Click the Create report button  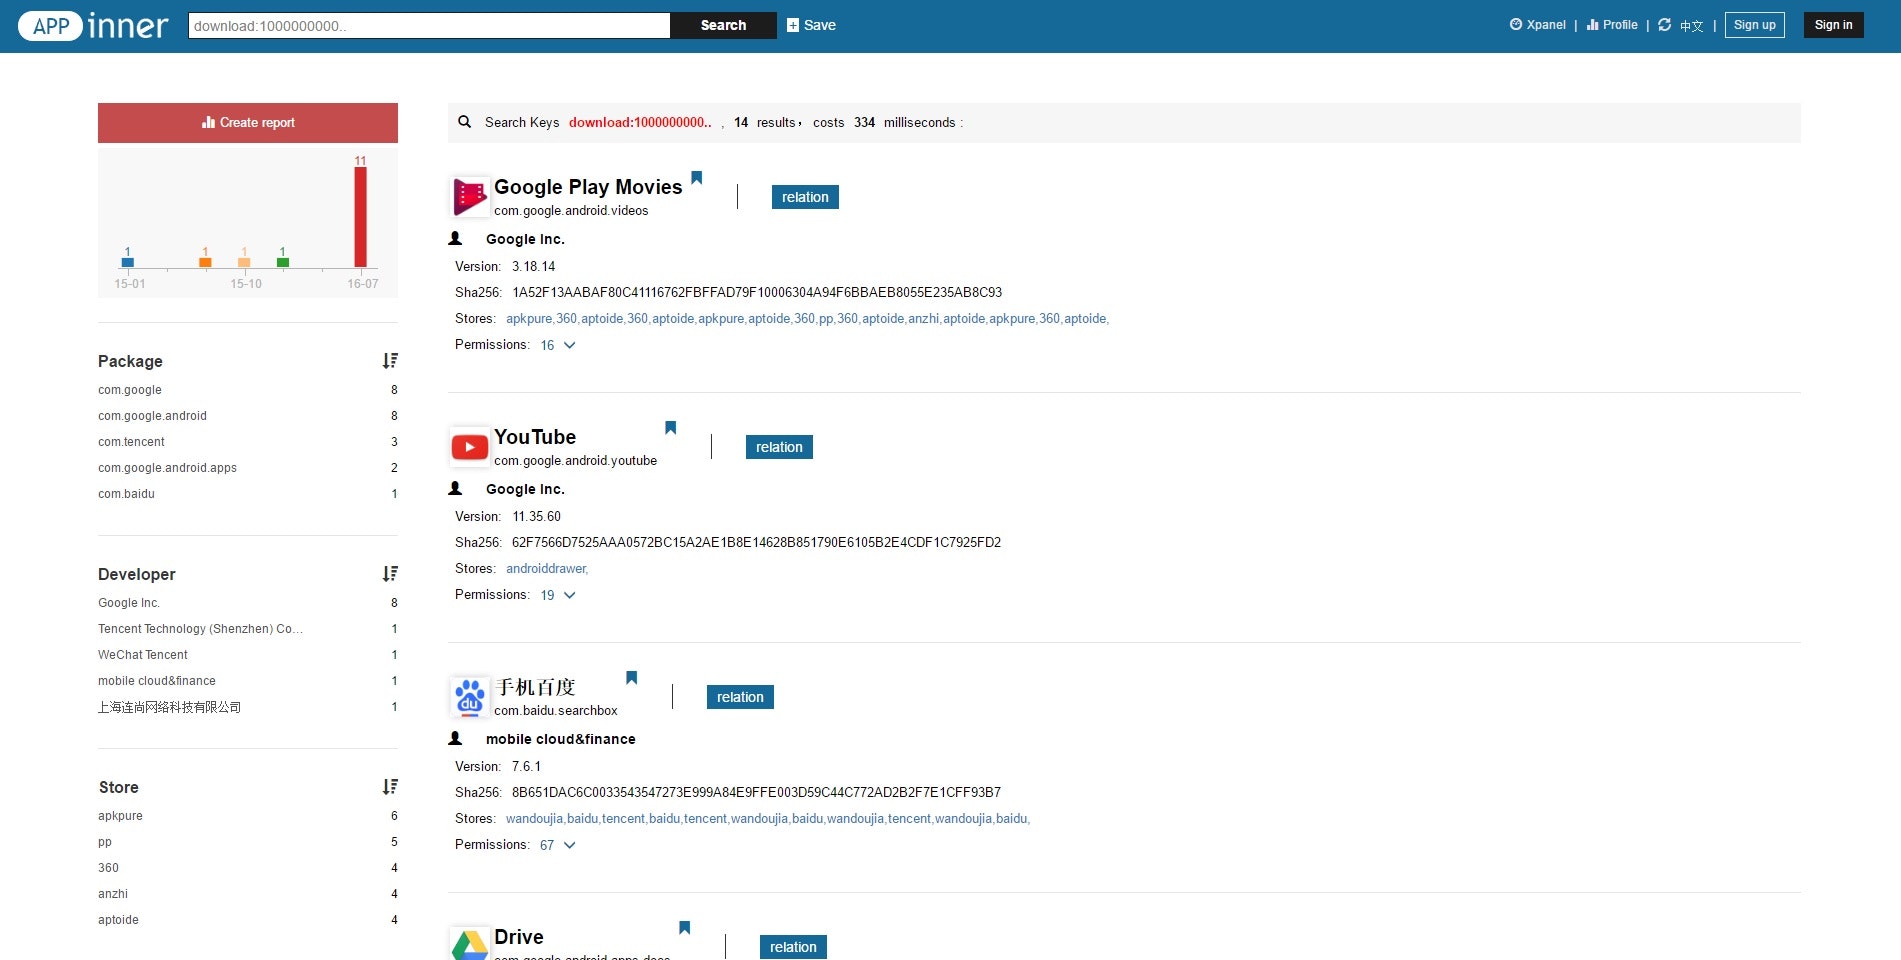point(248,123)
